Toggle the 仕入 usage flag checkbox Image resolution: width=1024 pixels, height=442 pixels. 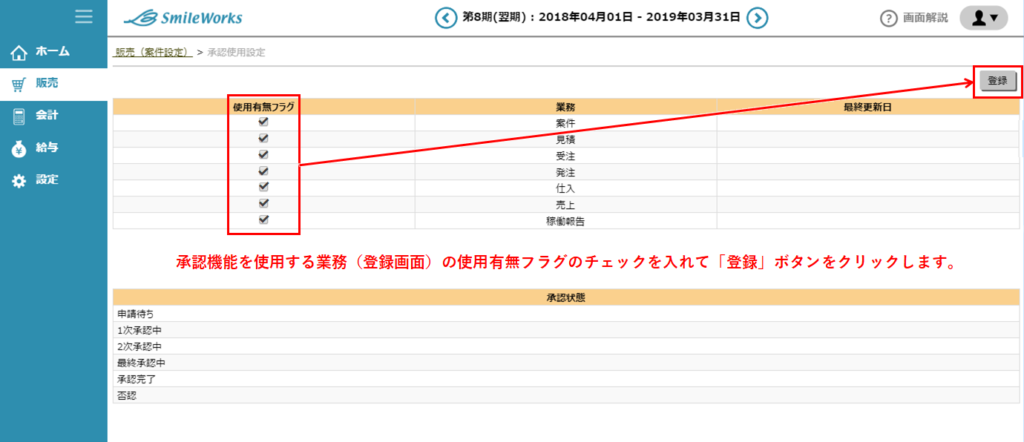click(264, 187)
